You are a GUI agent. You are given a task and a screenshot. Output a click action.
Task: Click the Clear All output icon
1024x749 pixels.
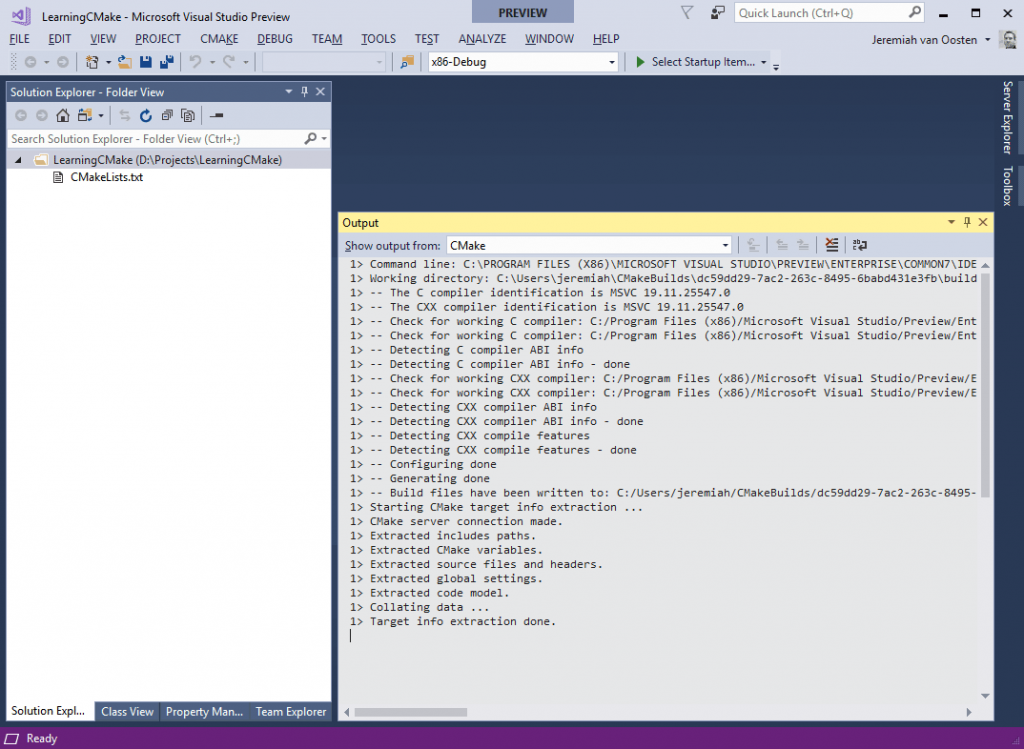pos(831,245)
